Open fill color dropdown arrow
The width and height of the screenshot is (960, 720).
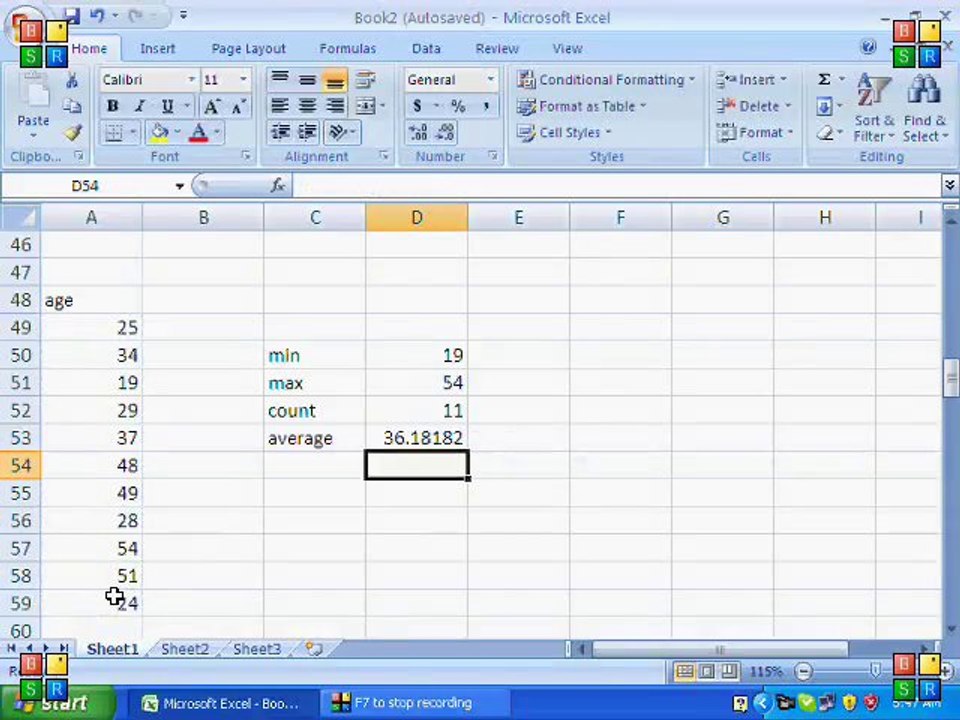click(x=177, y=132)
